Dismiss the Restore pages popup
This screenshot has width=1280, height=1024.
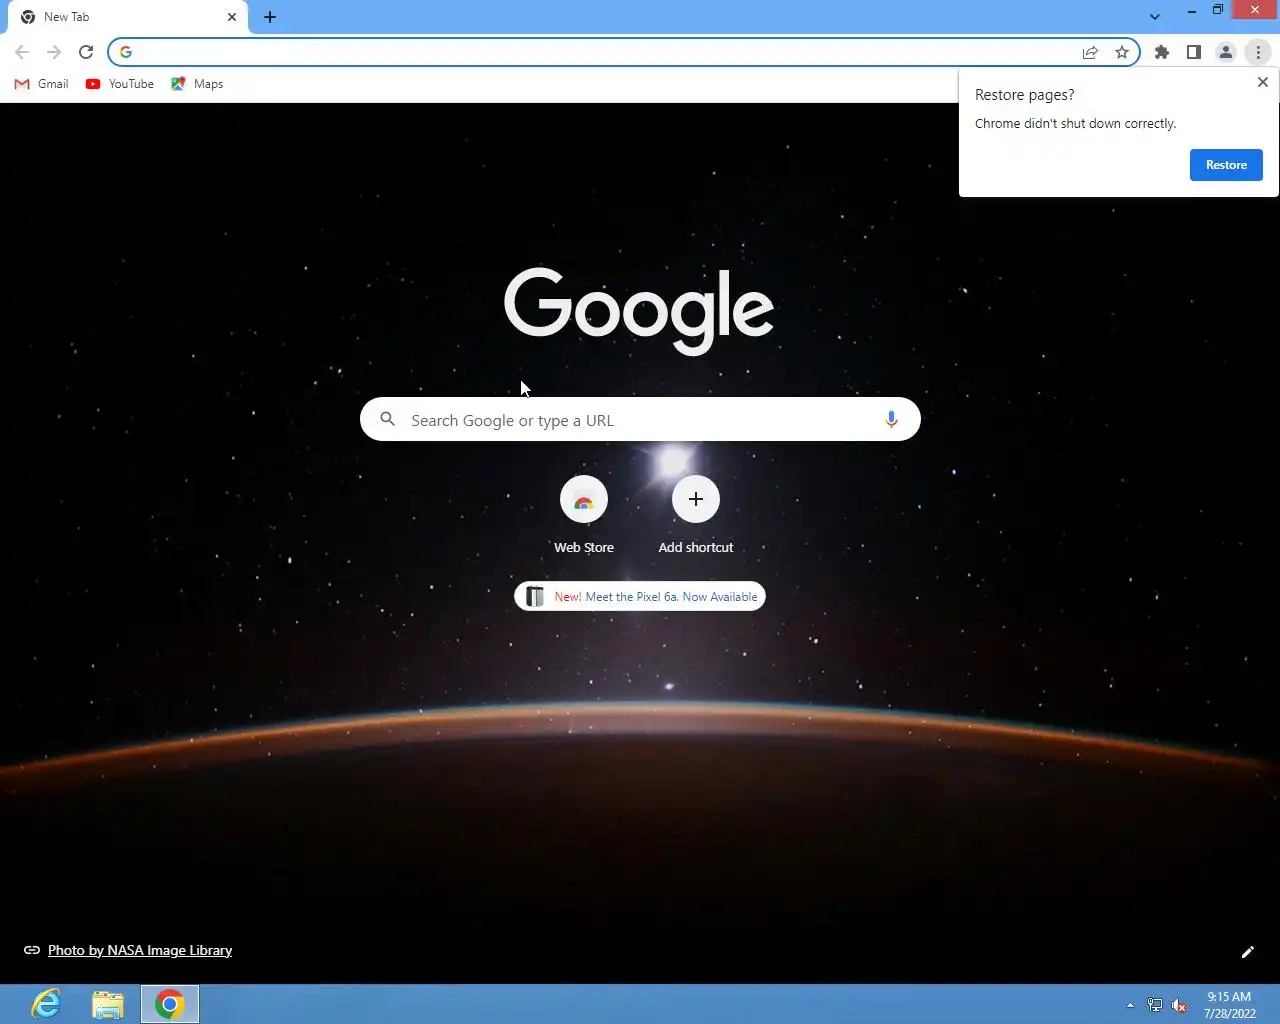(1263, 82)
